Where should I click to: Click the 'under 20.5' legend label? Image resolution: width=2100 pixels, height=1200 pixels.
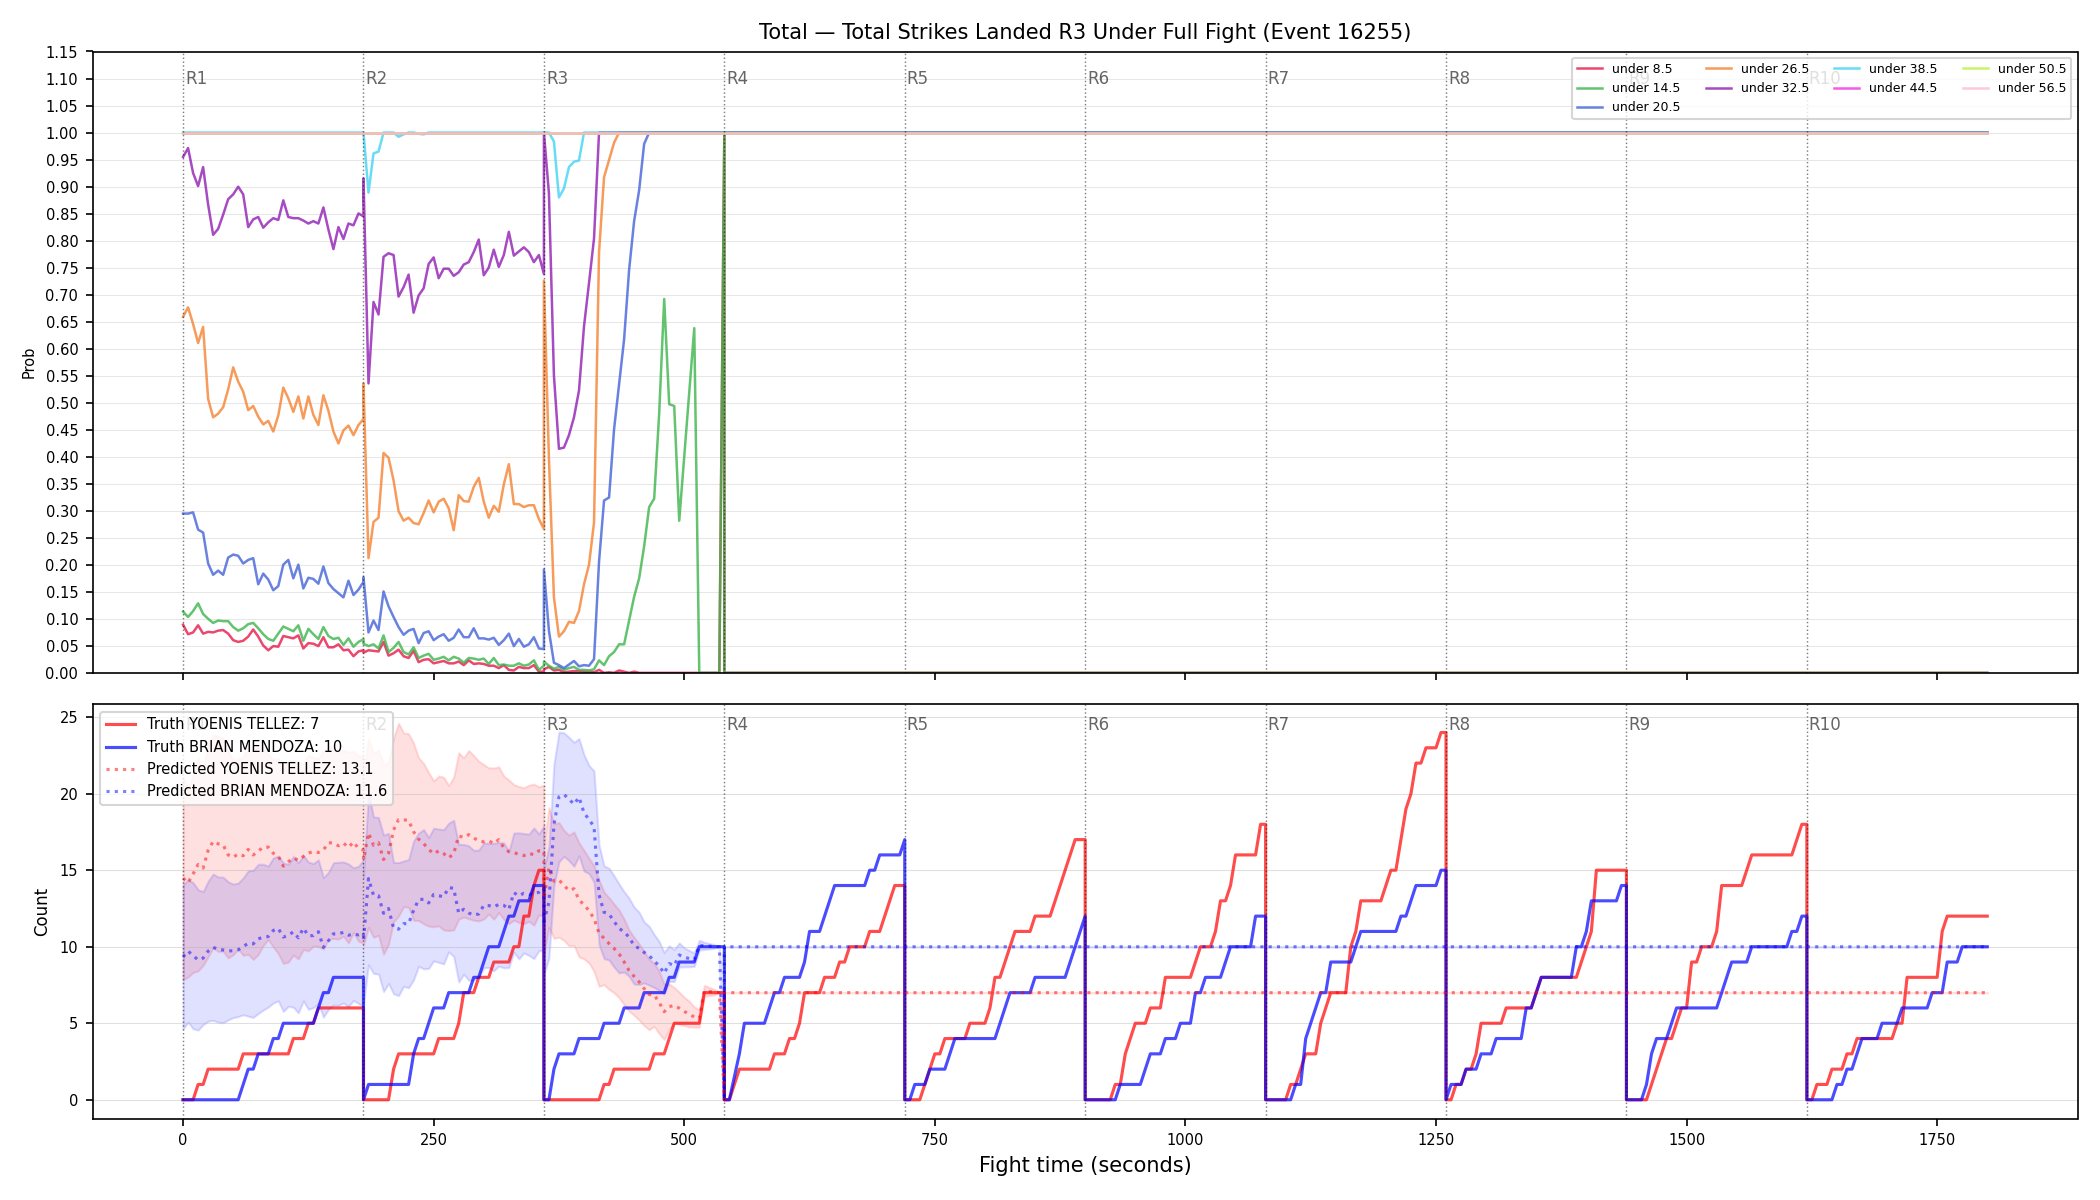point(1646,107)
